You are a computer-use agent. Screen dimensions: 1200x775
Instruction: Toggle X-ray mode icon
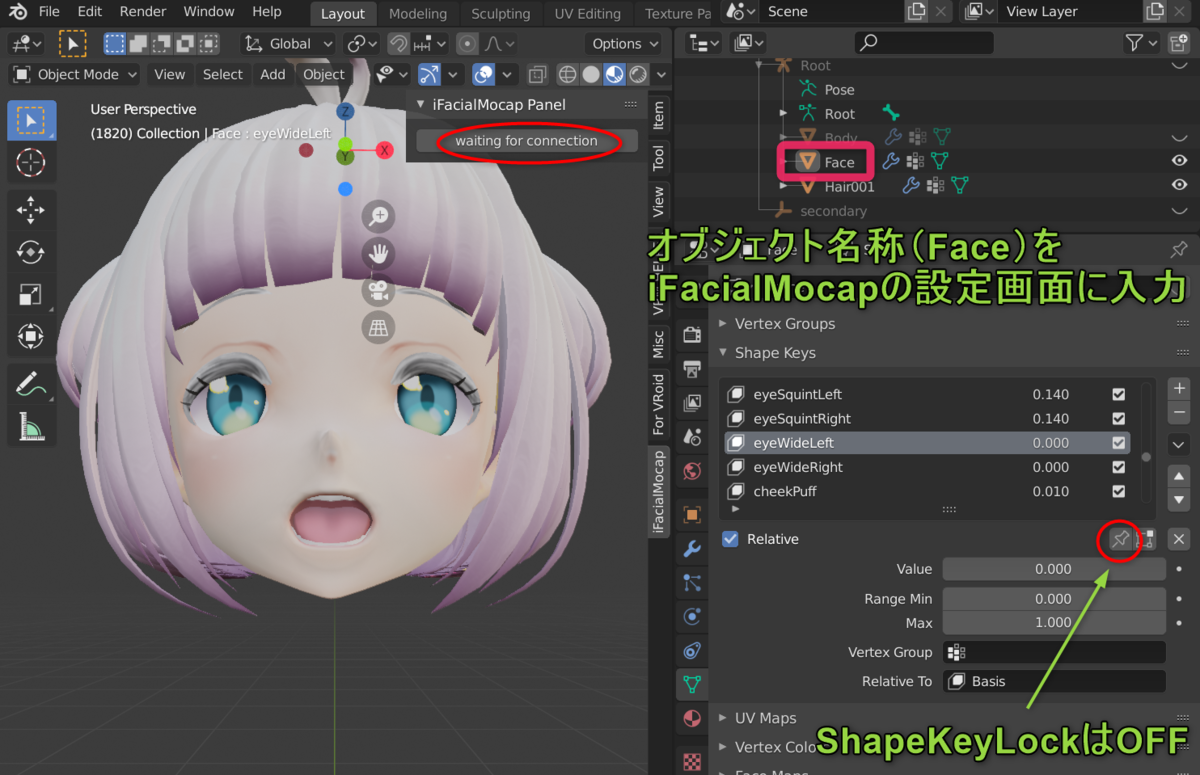[x=537, y=74]
